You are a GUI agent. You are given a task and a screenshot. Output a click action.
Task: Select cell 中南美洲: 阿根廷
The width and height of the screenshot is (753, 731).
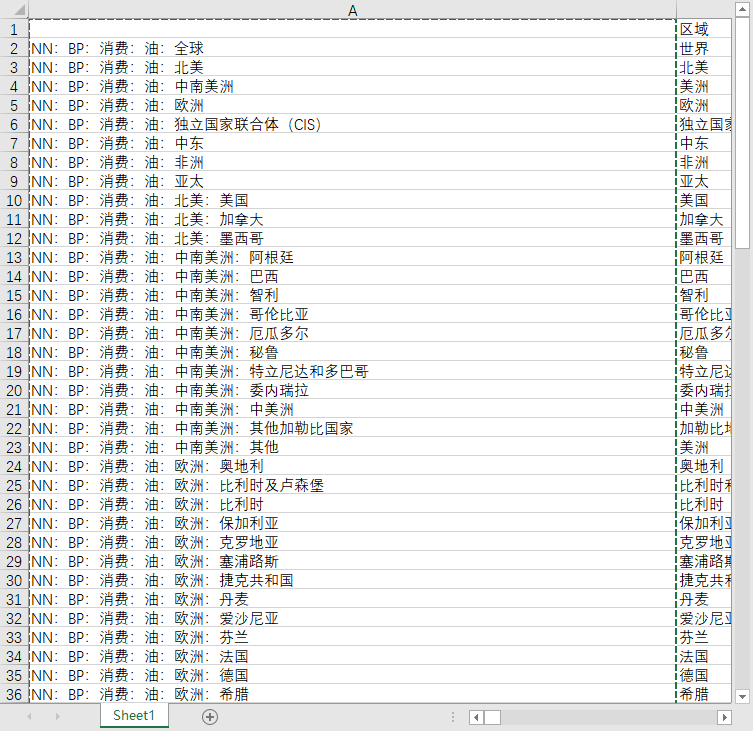point(352,257)
